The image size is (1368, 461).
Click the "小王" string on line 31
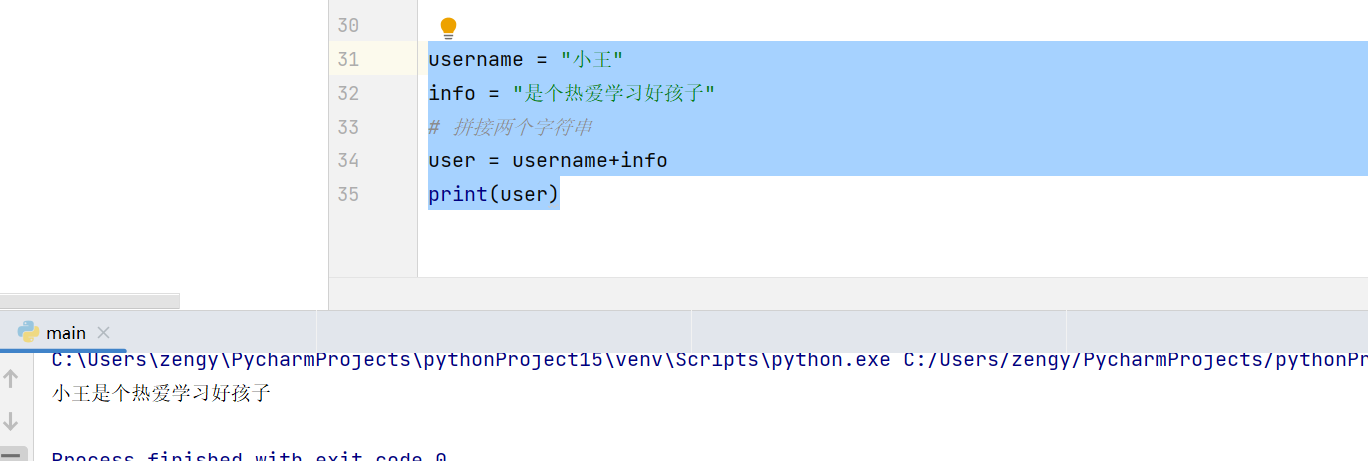pos(592,60)
